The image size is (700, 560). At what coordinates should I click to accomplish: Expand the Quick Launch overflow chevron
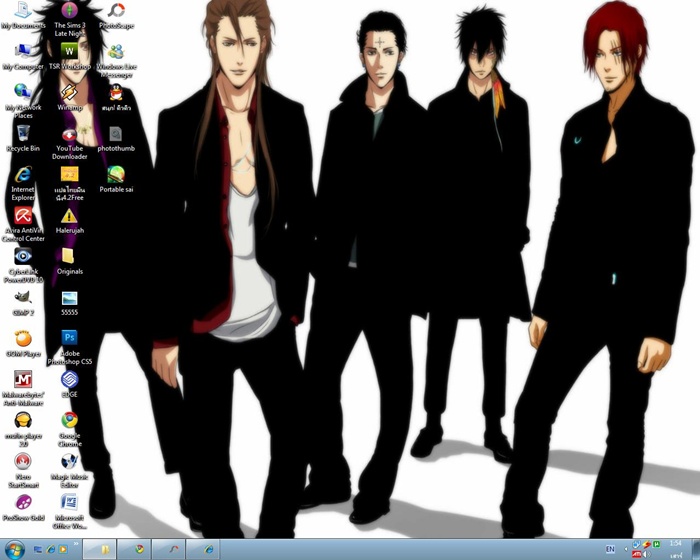76,544
